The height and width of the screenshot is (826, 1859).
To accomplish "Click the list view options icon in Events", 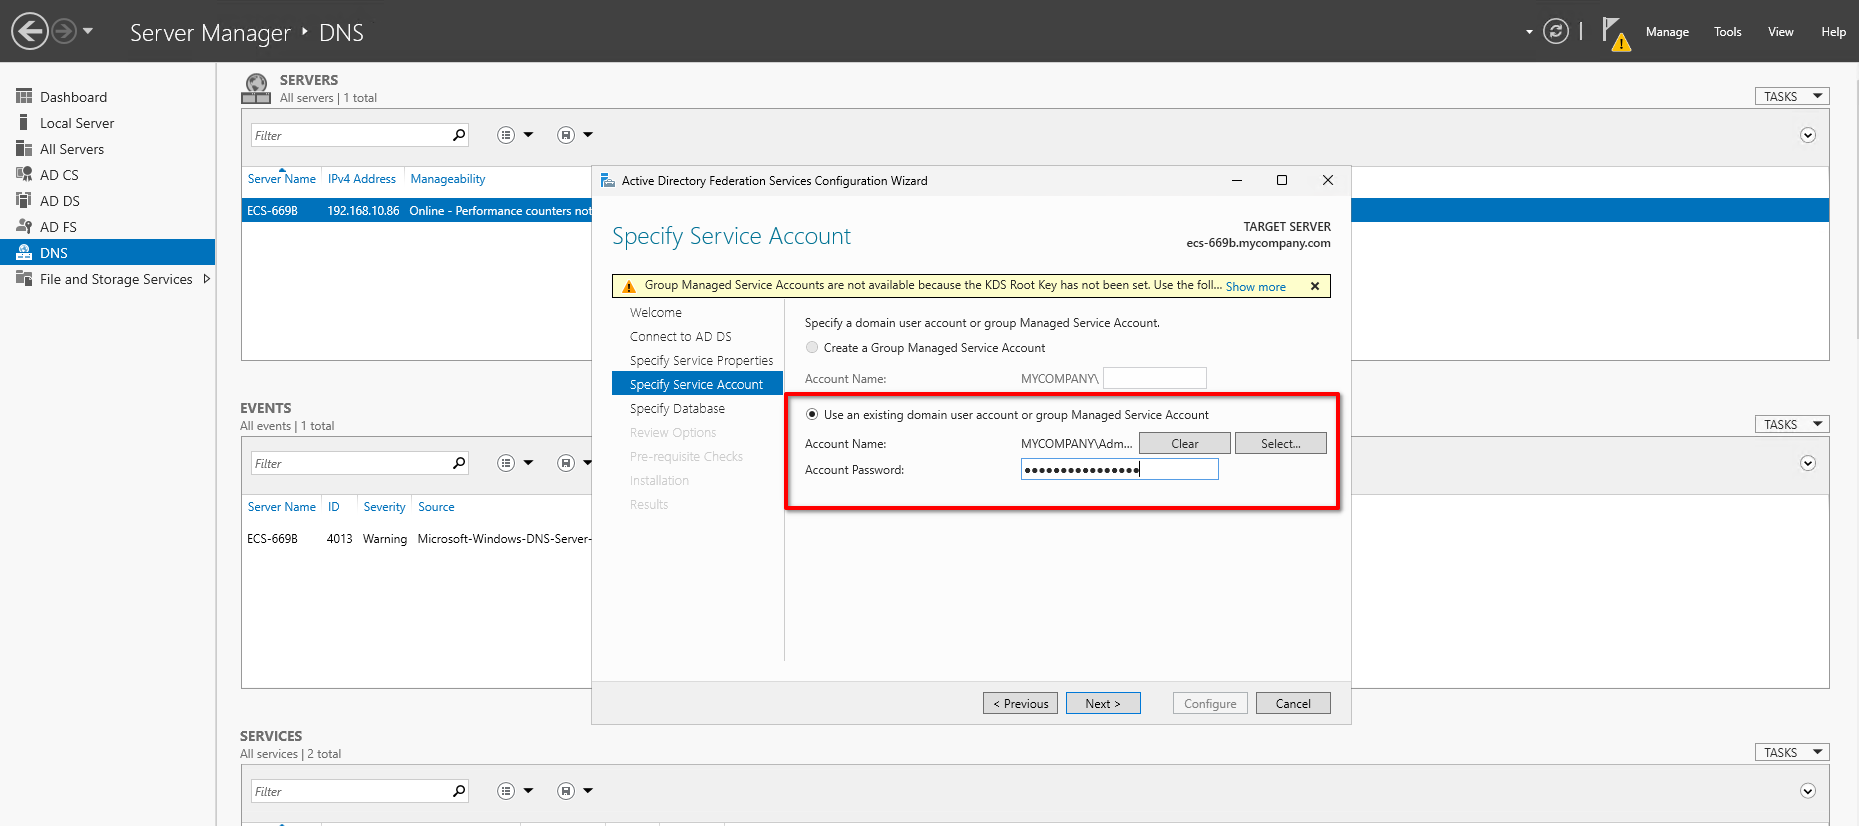I will (x=506, y=463).
